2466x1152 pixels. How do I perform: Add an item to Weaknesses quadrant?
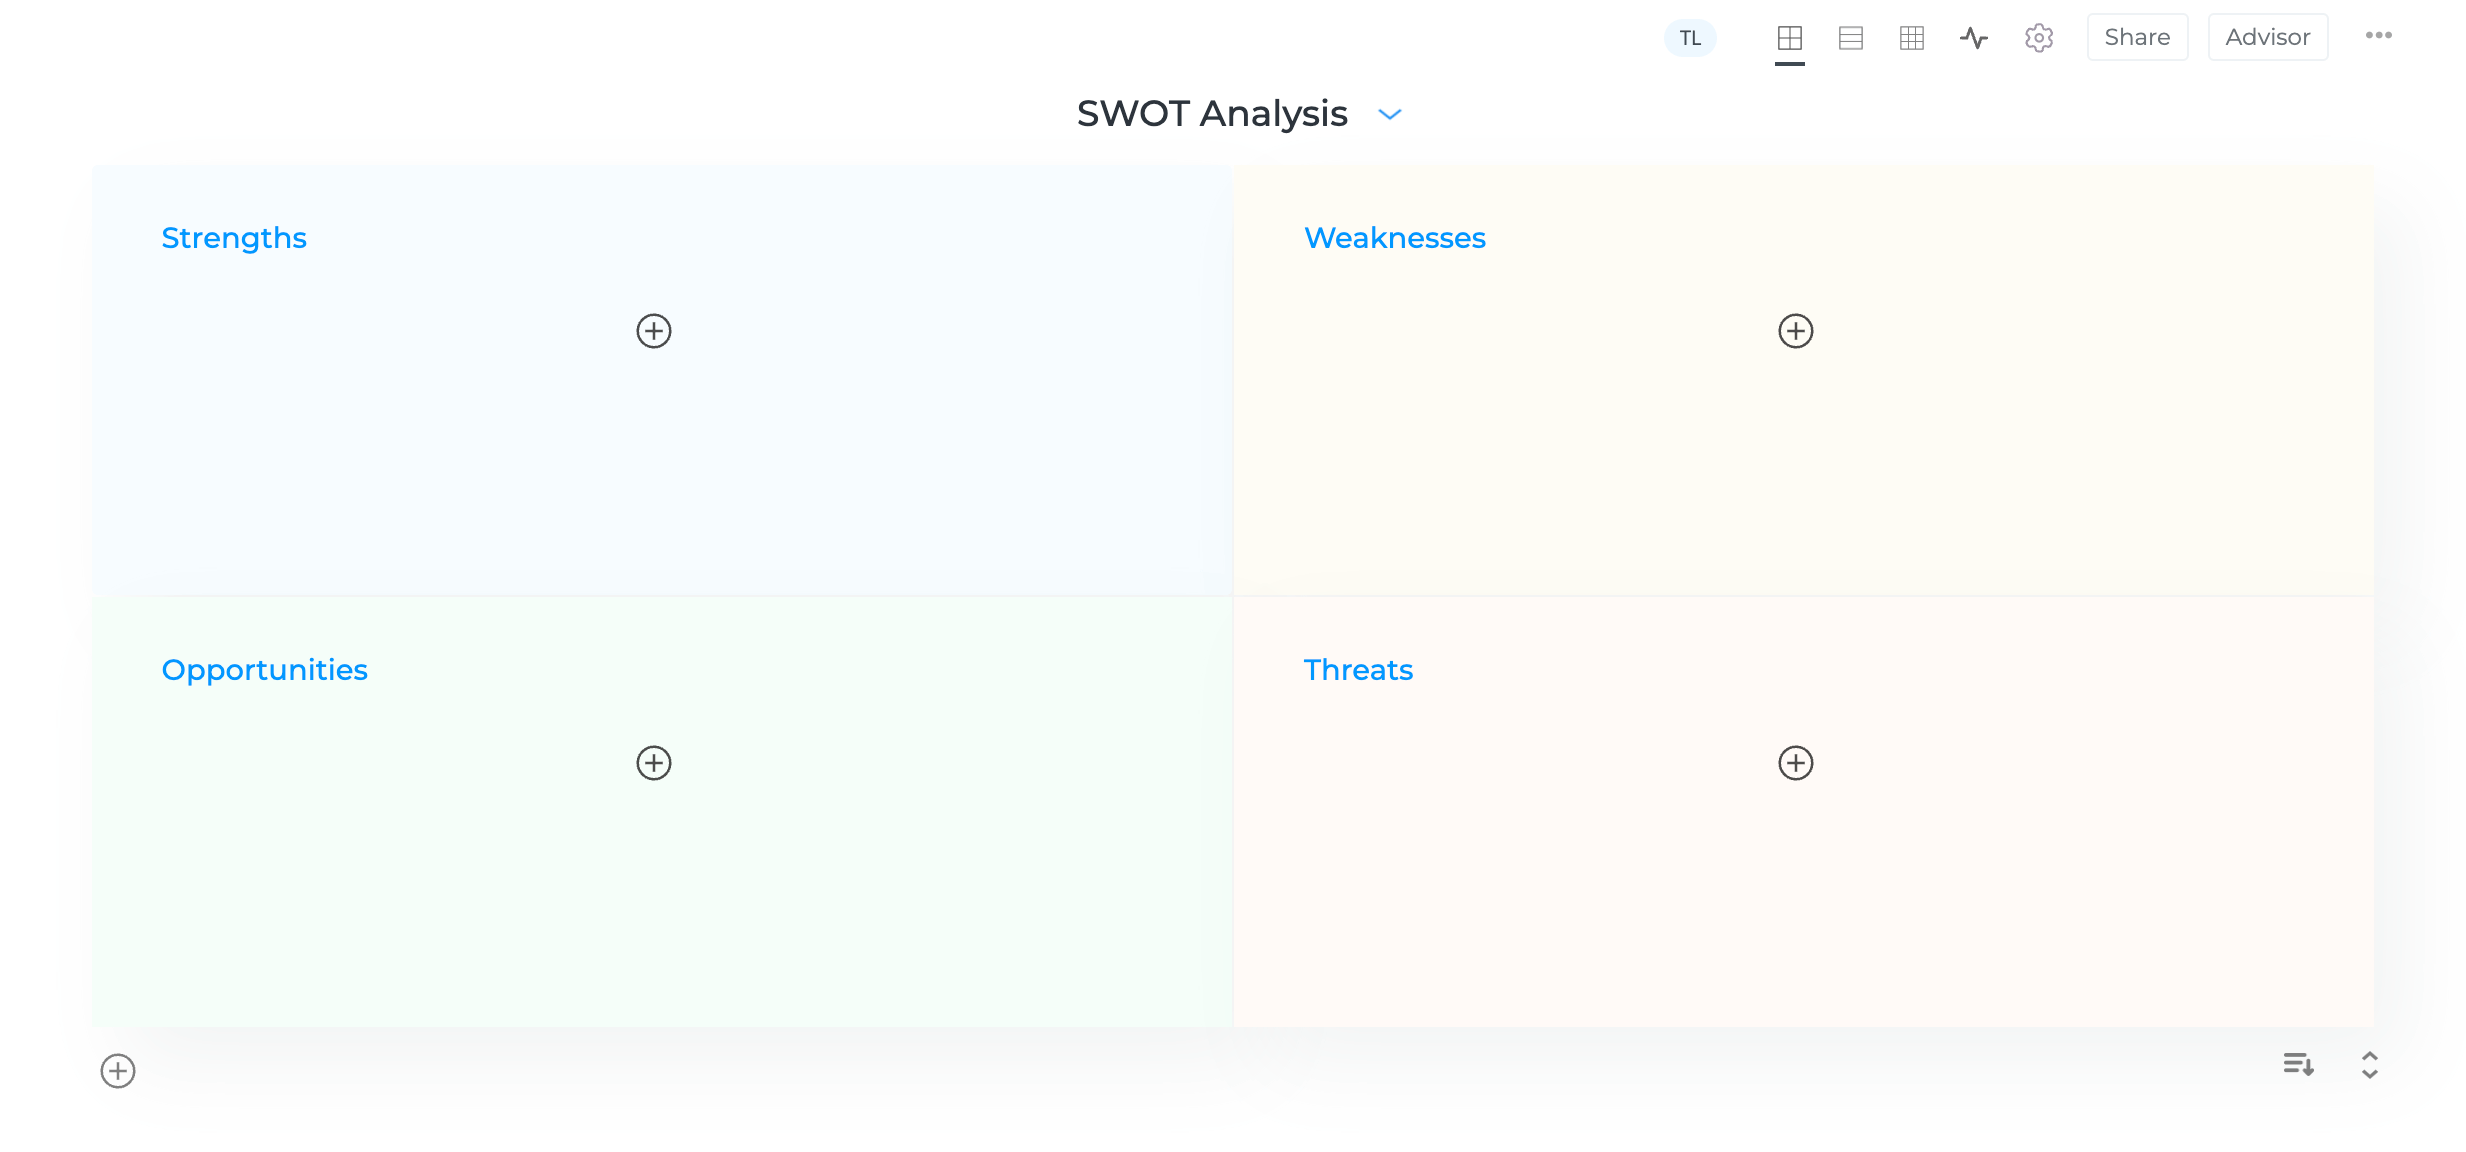(1795, 331)
